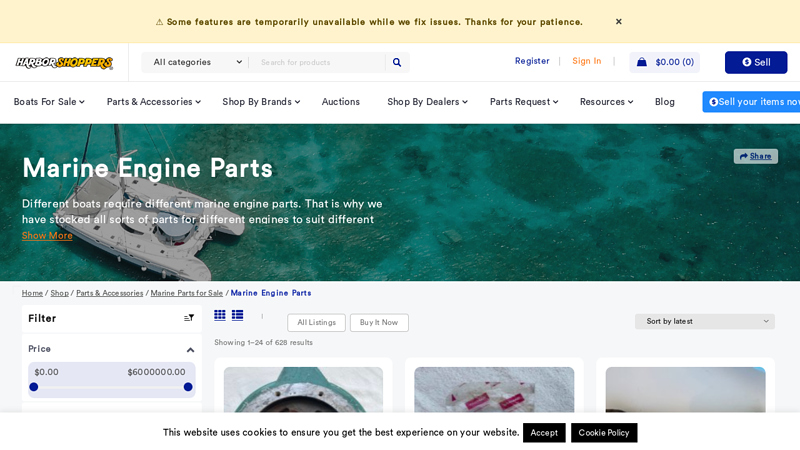Open Marine Parts for Sale breadcrumb

(187, 293)
